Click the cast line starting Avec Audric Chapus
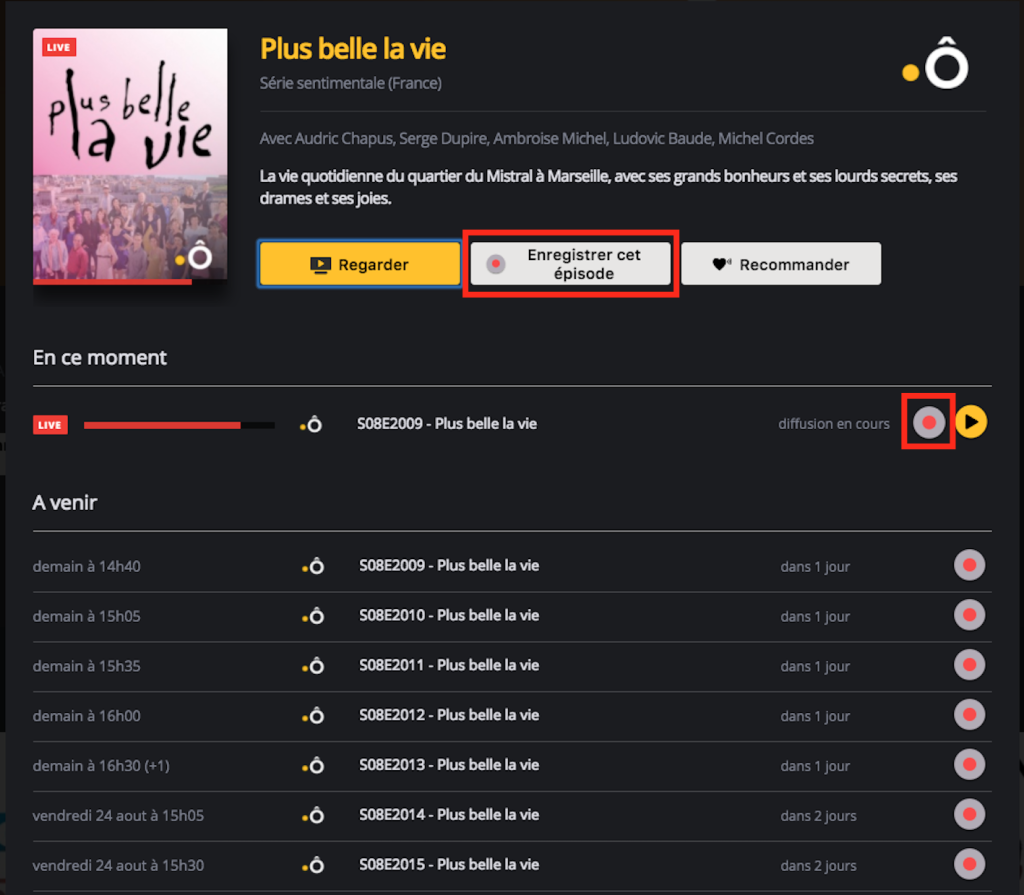This screenshot has width=1024, height=895. point(536,138)
